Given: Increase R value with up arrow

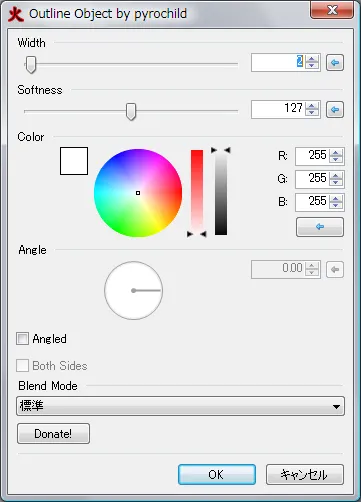Looking at the screenshot, I should click(x=336, y=153).
